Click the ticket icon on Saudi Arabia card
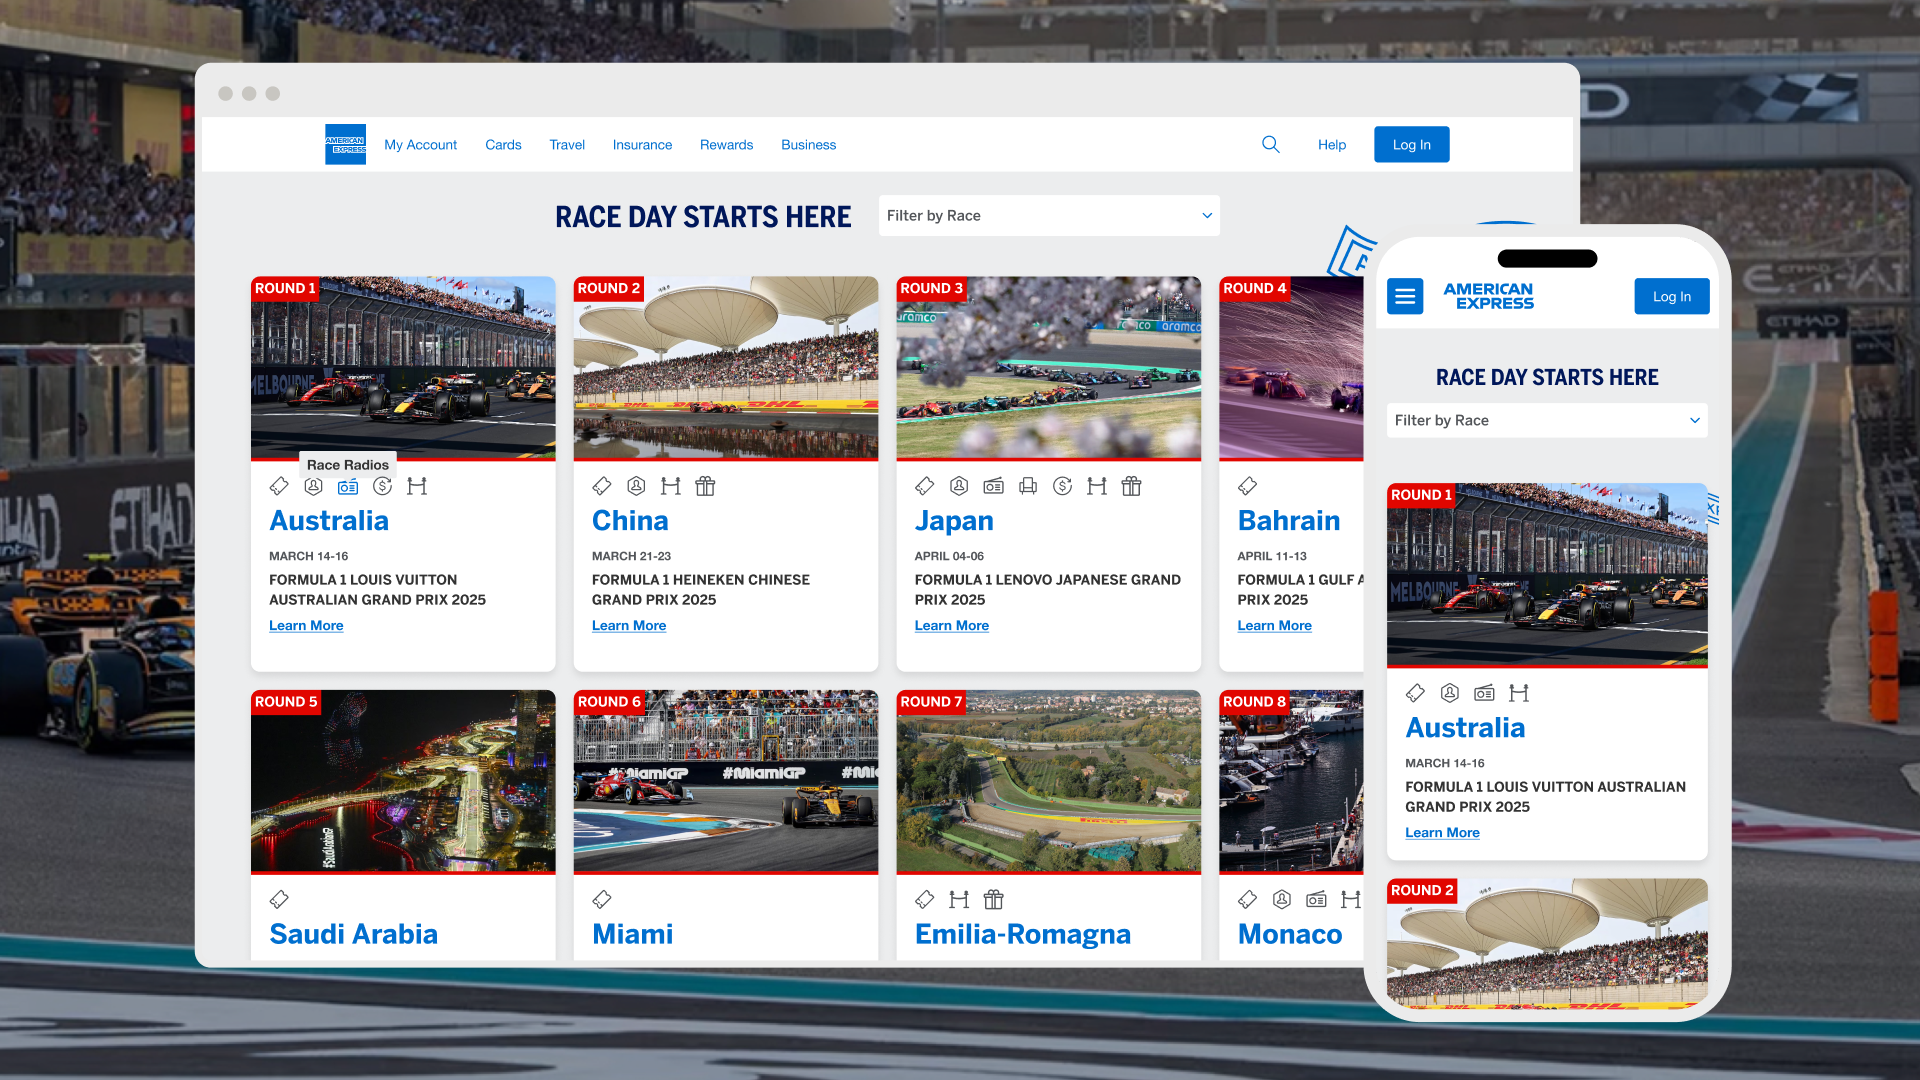The height and width of the screenshot is (1080, 1920). pyautogui.click(x=279, y=900)
